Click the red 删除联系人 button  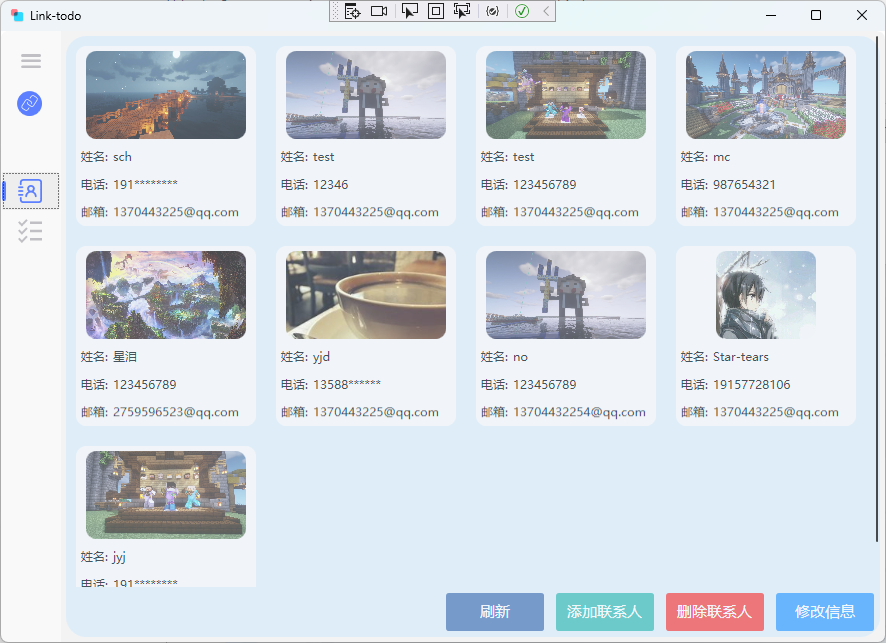tap(715, 612)
